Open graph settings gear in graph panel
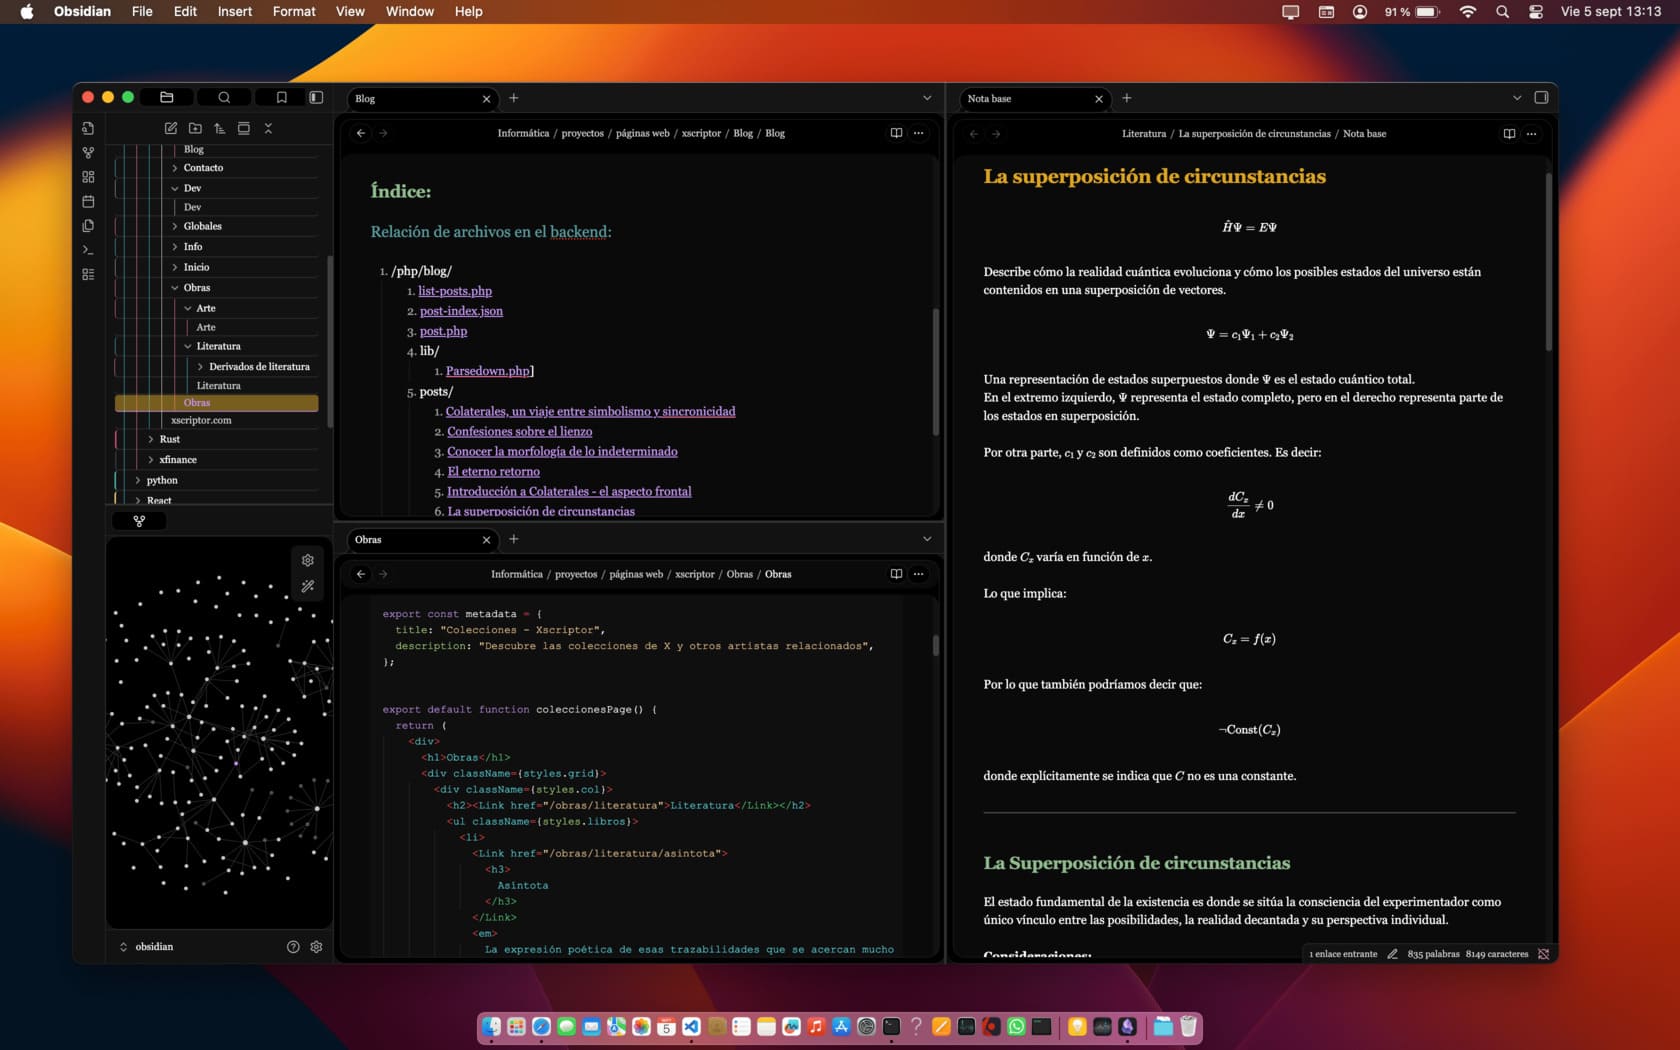Screen dimensions: 1680x1050 [x=308, y=560]
